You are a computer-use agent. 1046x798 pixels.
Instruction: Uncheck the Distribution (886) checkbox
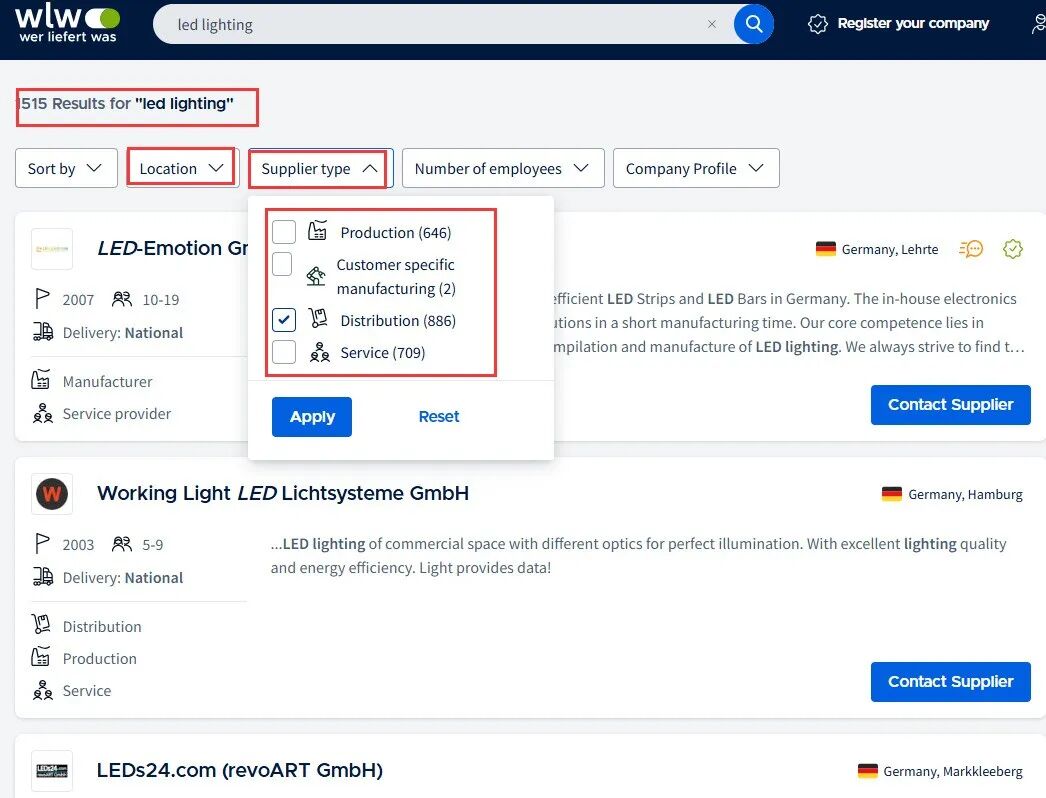coord(284,321)
